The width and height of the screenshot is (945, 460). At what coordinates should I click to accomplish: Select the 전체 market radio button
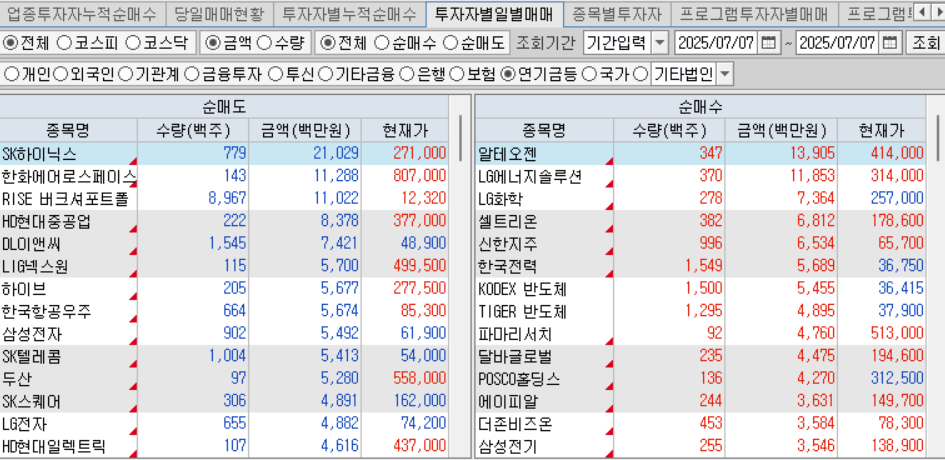coord(11,43)
